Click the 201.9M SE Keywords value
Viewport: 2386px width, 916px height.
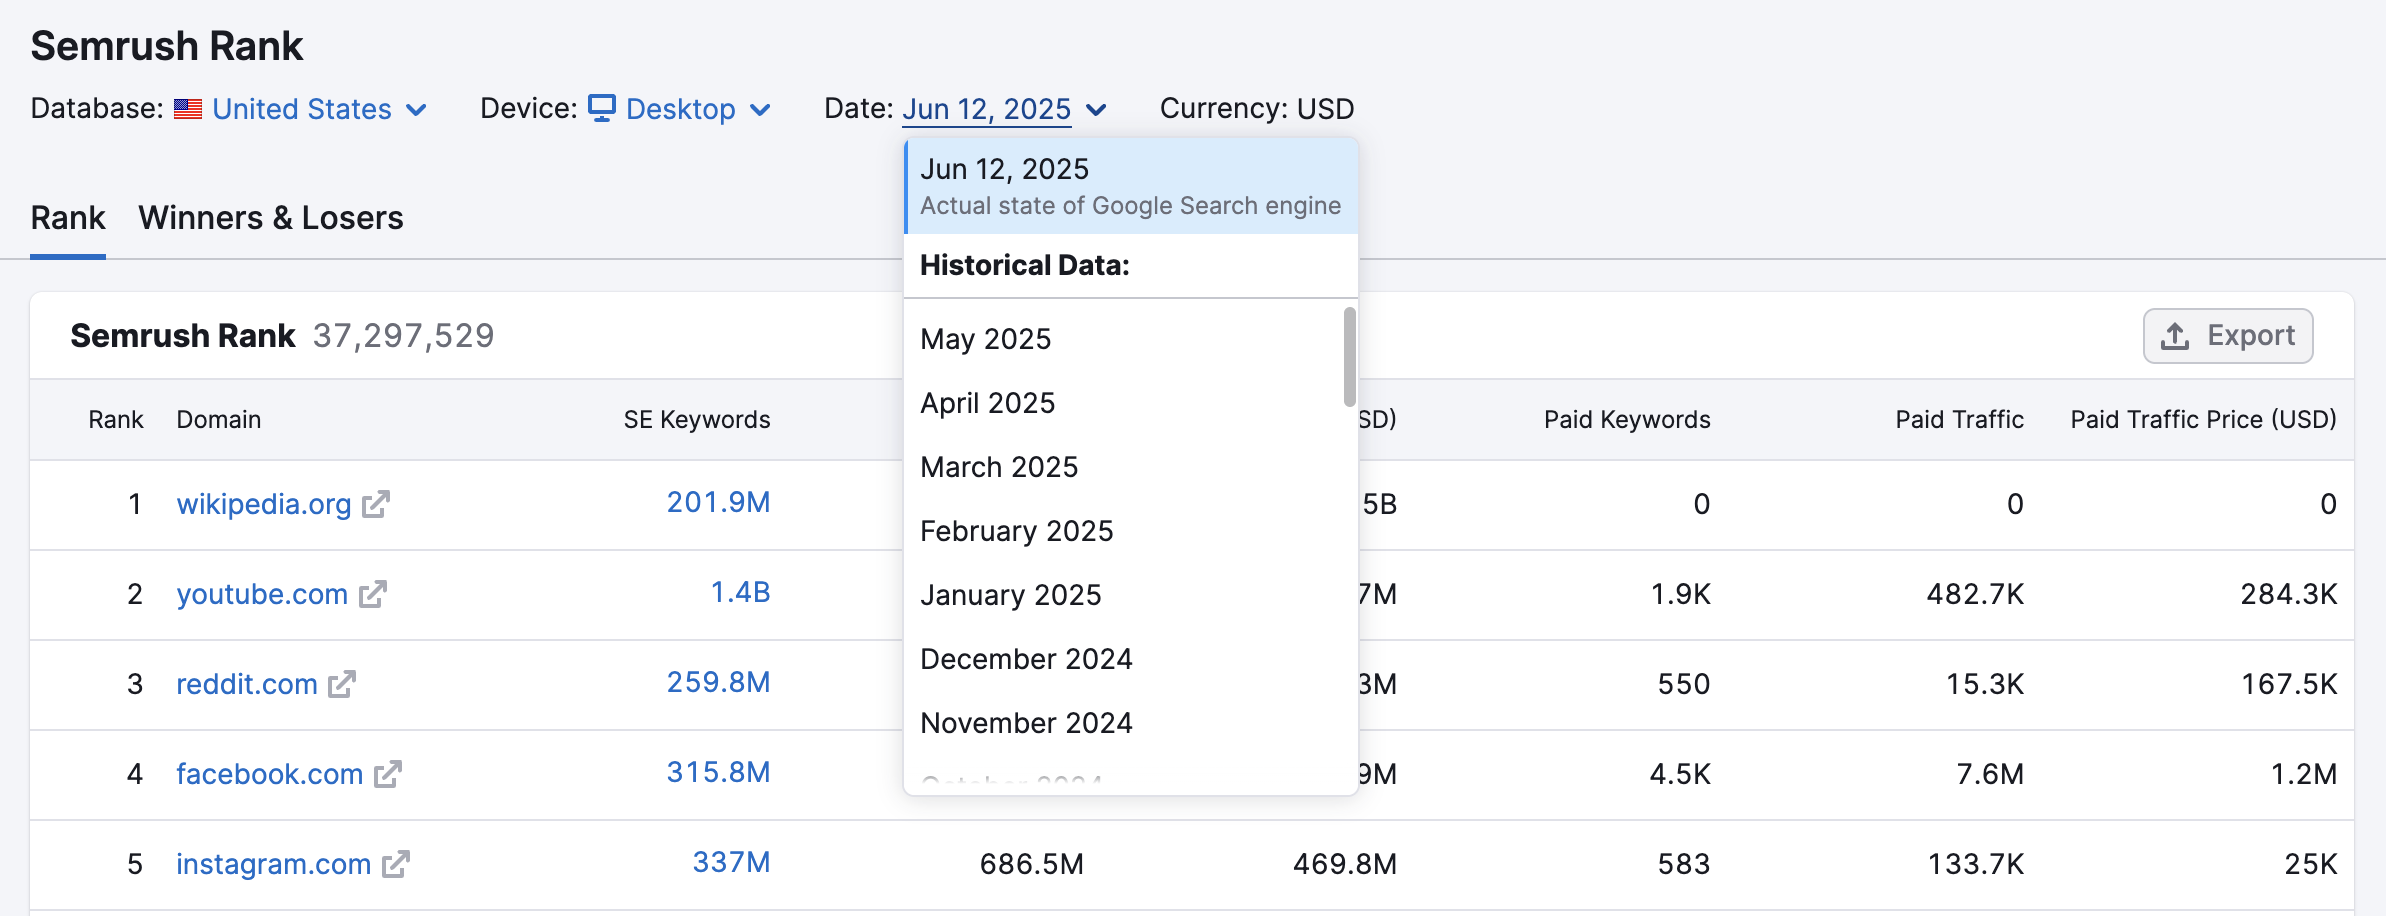point(718,502)
